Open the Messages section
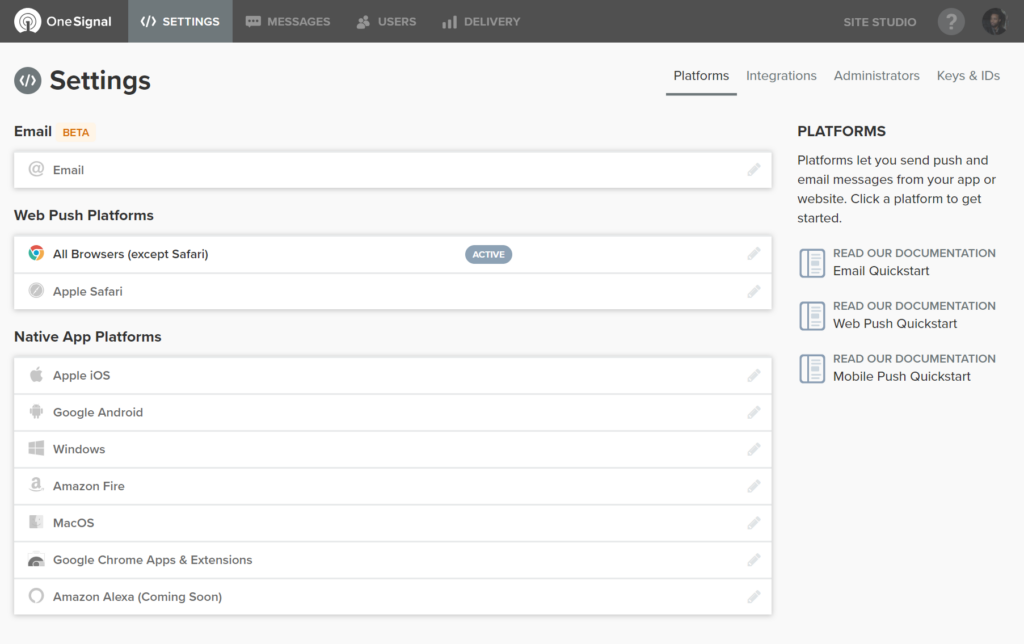The width and height of the screenshot is (1024, 644). 288,20
